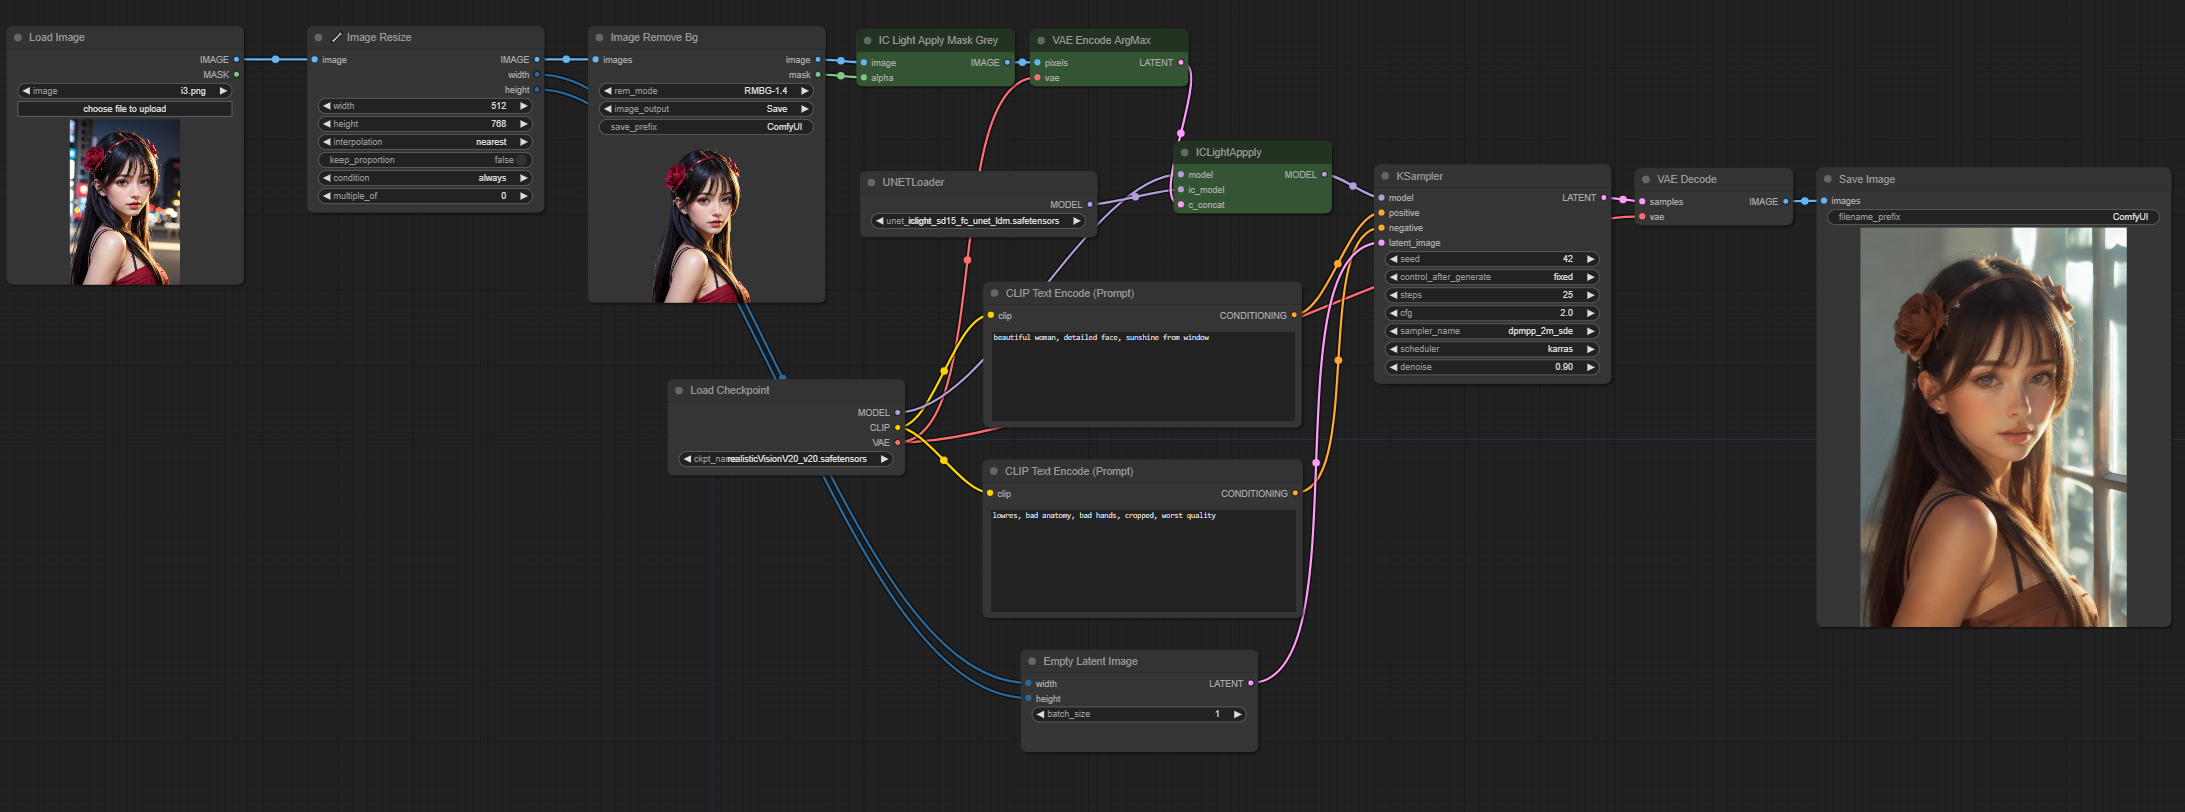Viewport: 2185px width, 812px height.
Task: Open the rem_mode dropdown showing RMBG-1.4
Action: (x=705, y=91)
